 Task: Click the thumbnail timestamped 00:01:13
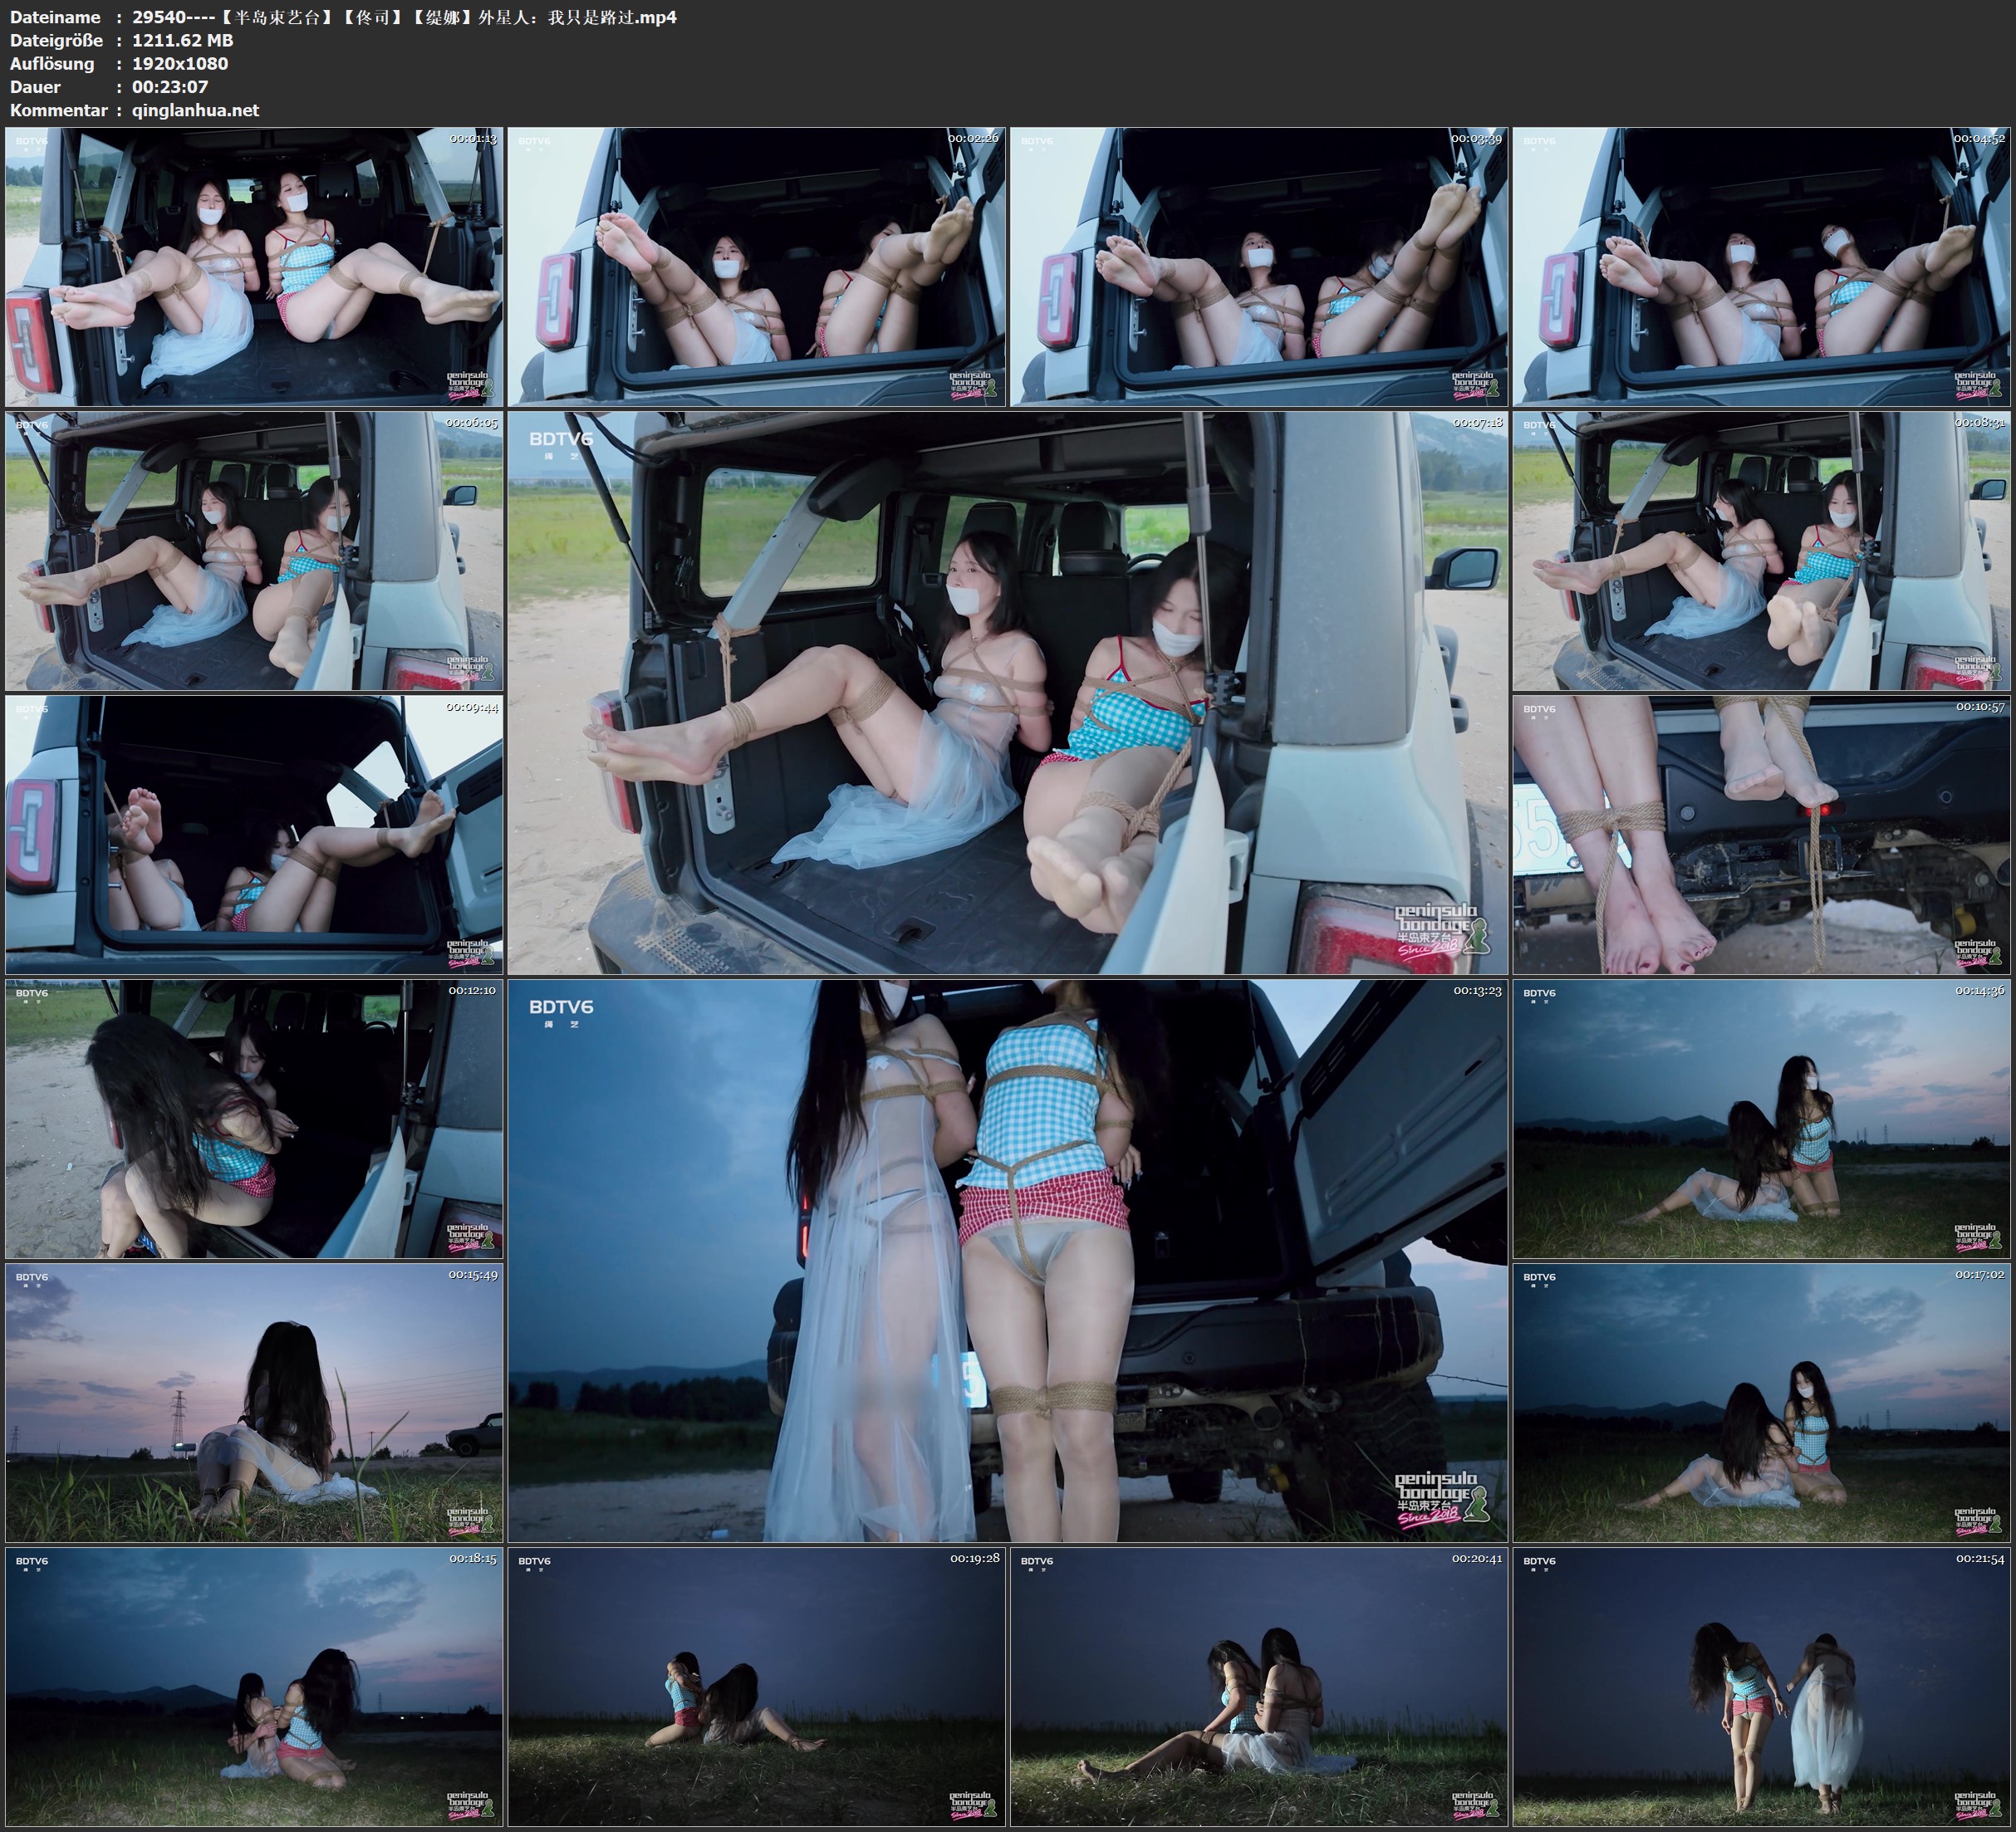254,266
